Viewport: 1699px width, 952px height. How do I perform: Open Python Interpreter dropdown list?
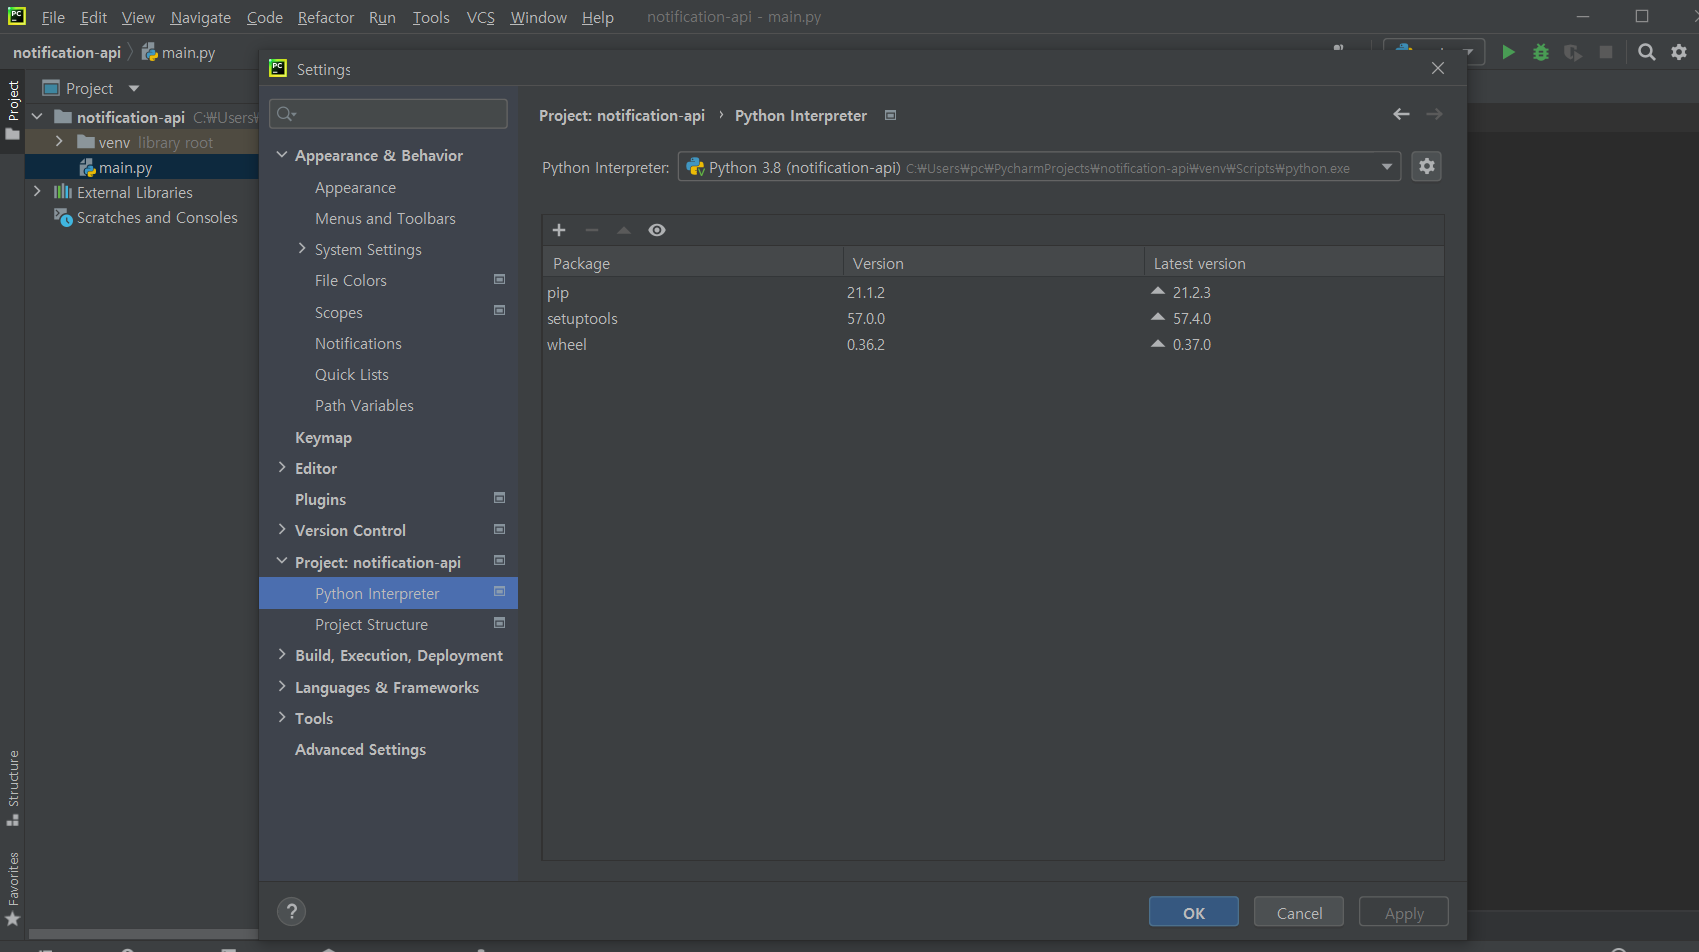click(x=1387, y=167)
